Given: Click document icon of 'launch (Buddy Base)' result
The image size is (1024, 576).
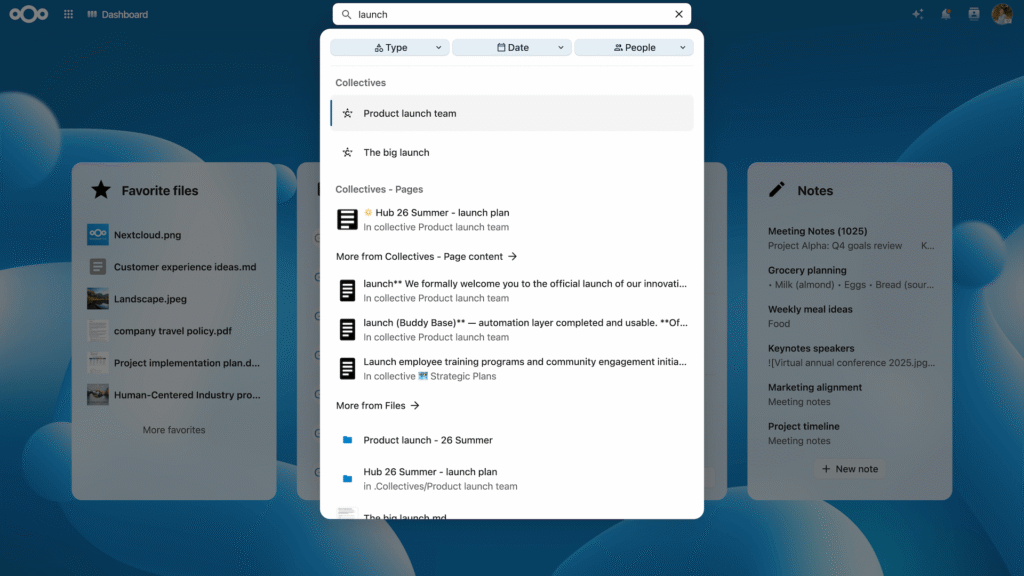Looking at the screenshot, I should point(347,330).
